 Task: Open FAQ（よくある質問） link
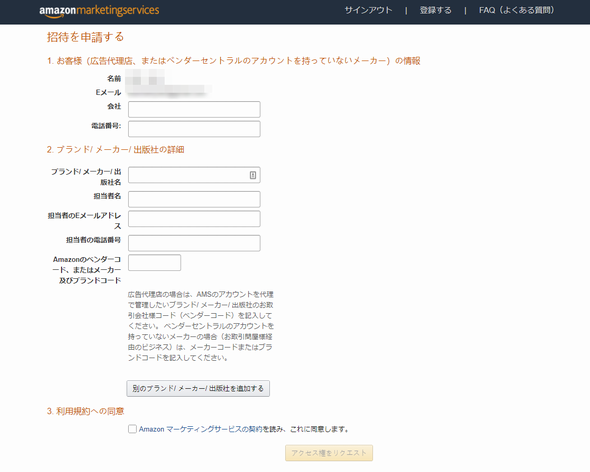coord(516,10)
